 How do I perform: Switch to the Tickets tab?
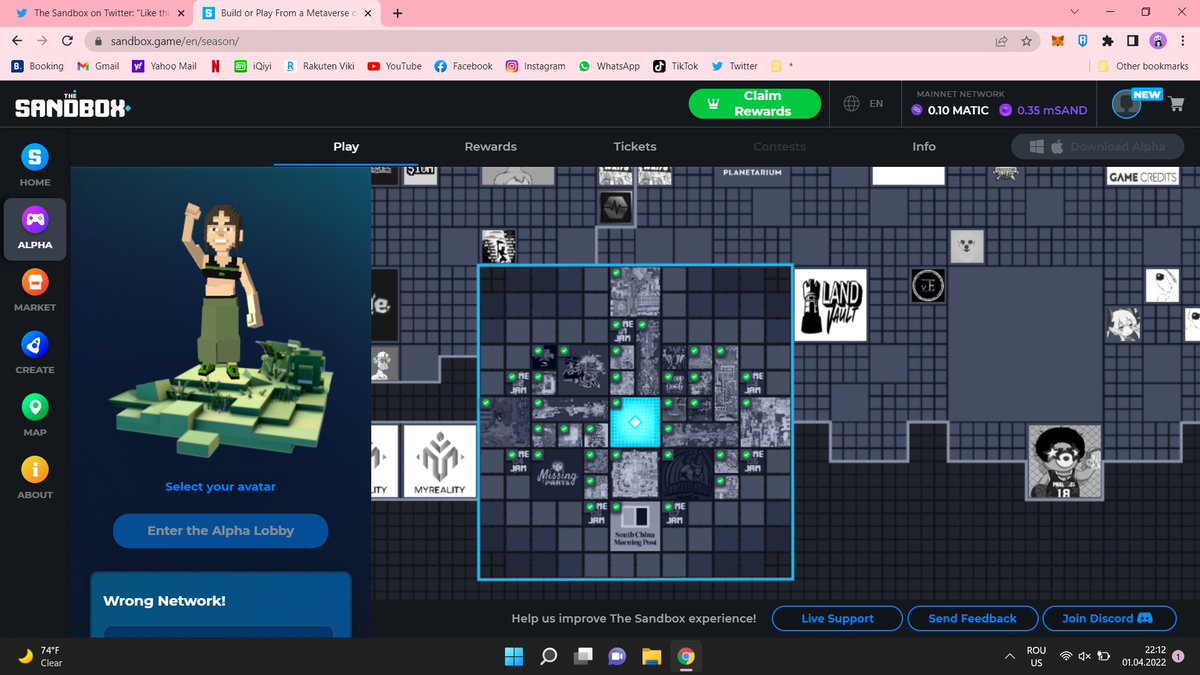[x=635, y=146]
